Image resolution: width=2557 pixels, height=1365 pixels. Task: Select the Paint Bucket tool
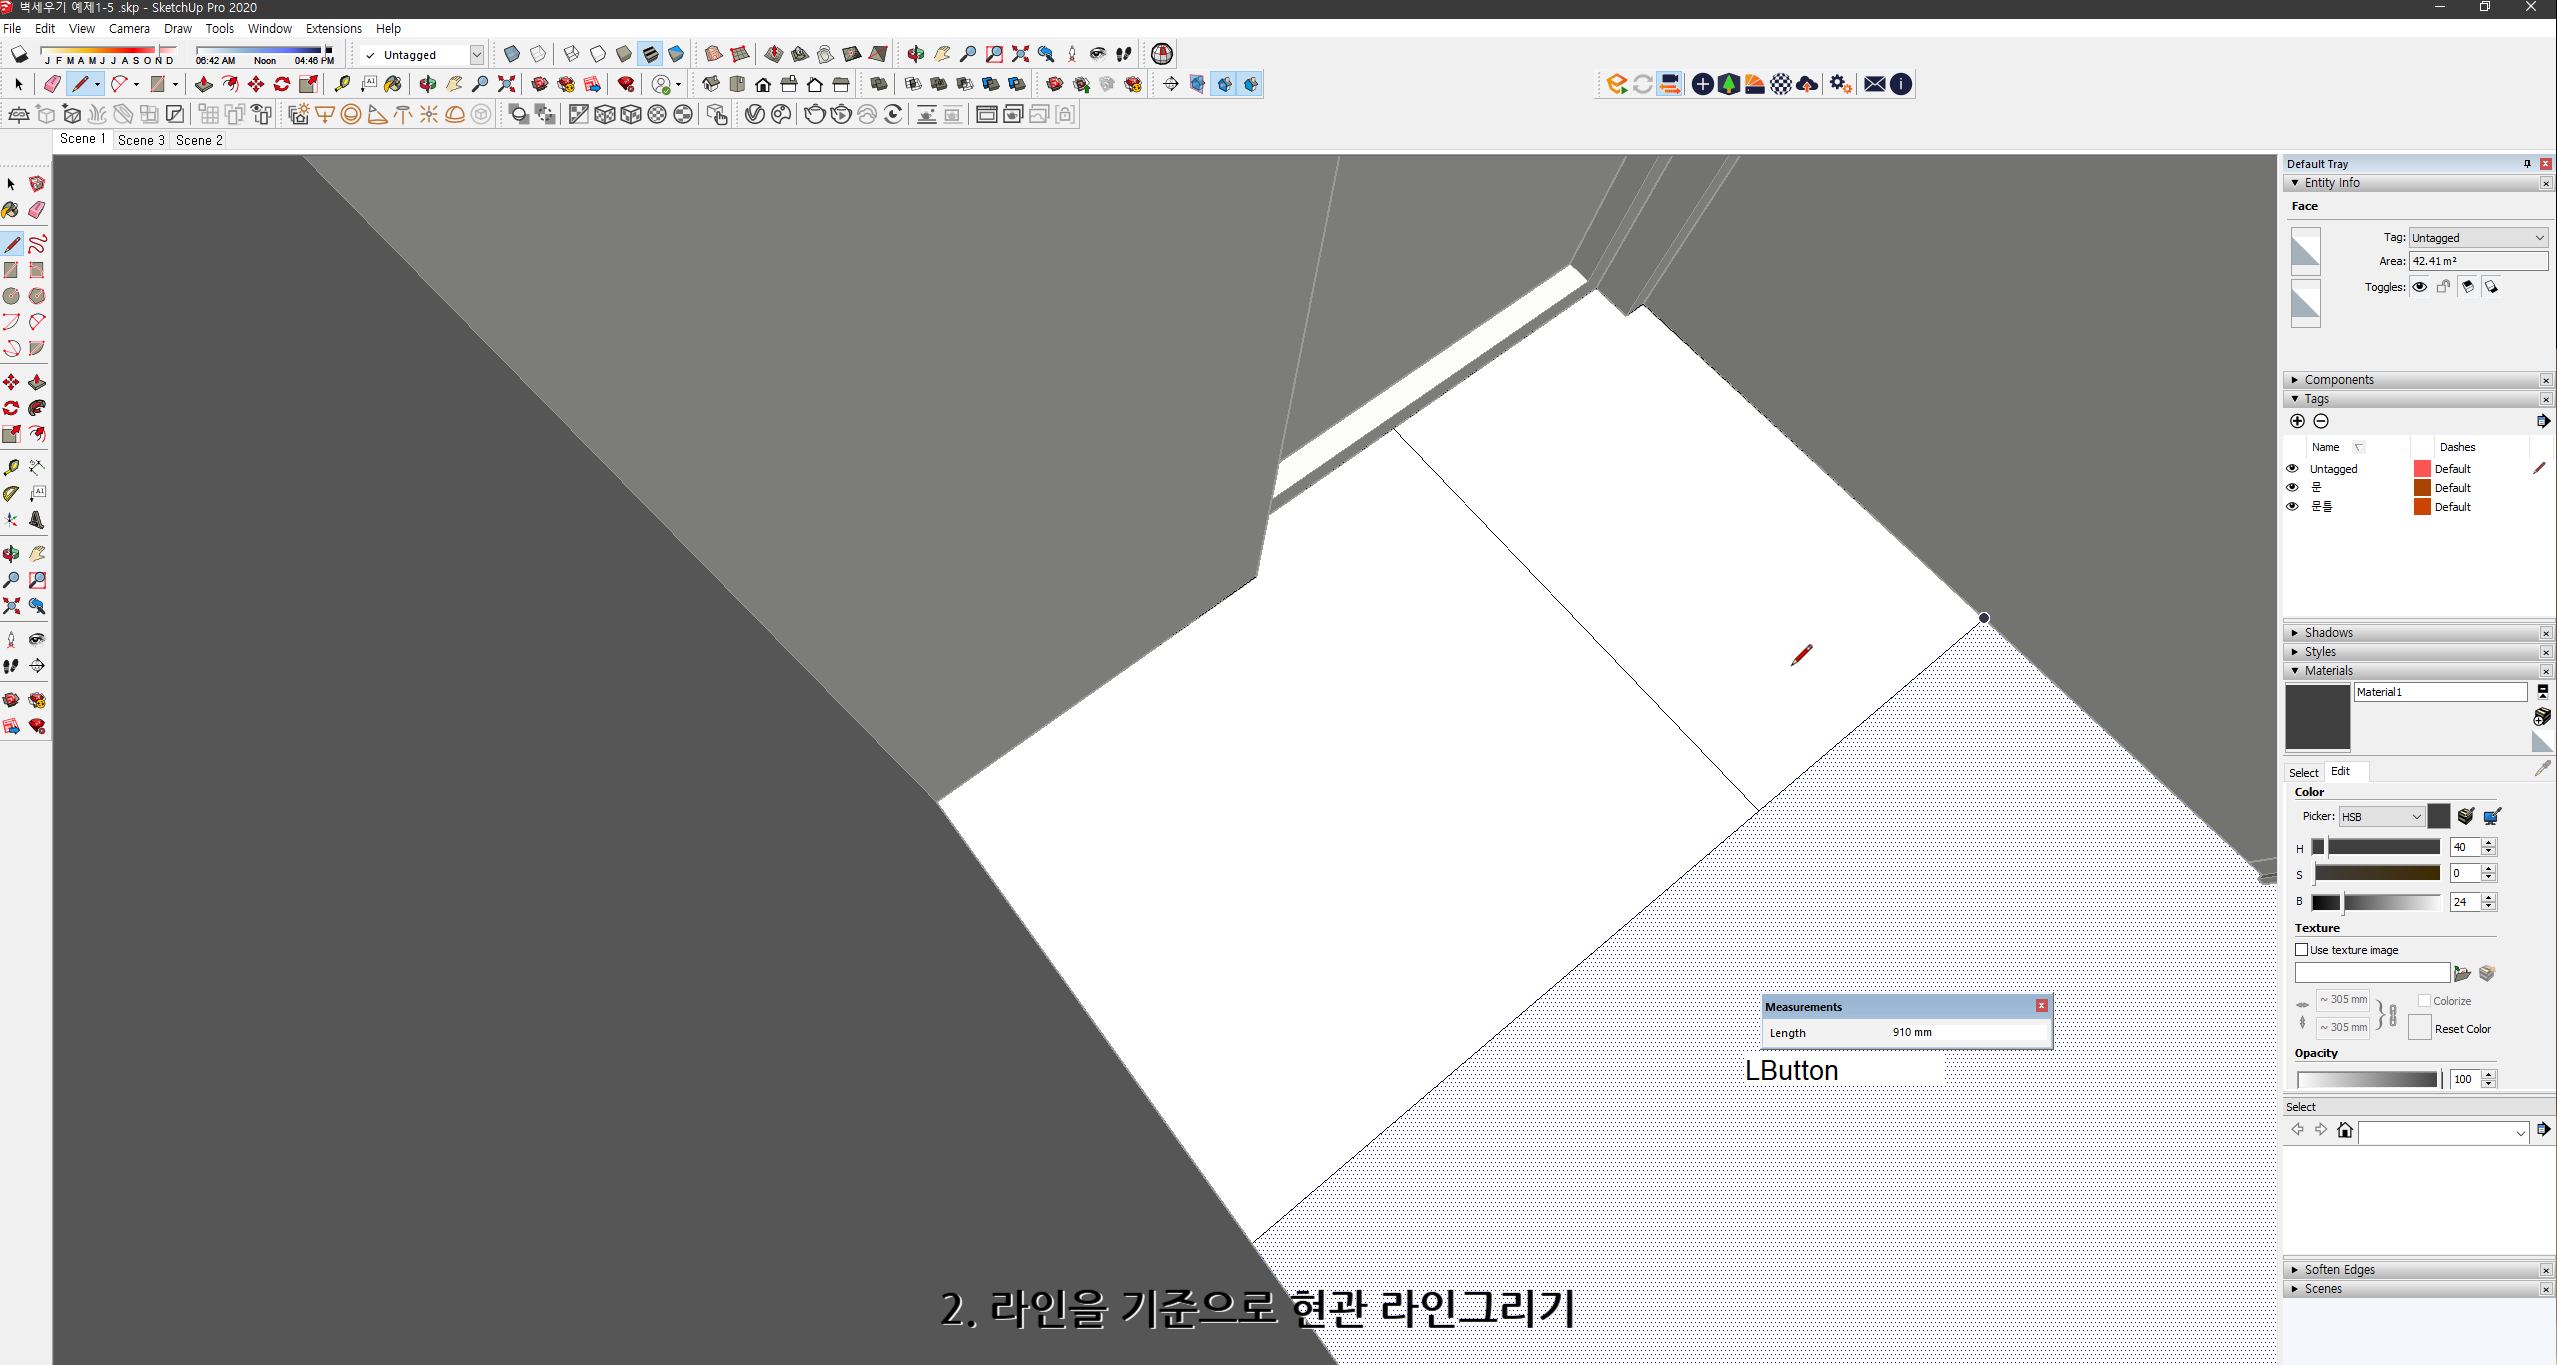[x=12, y=210]
